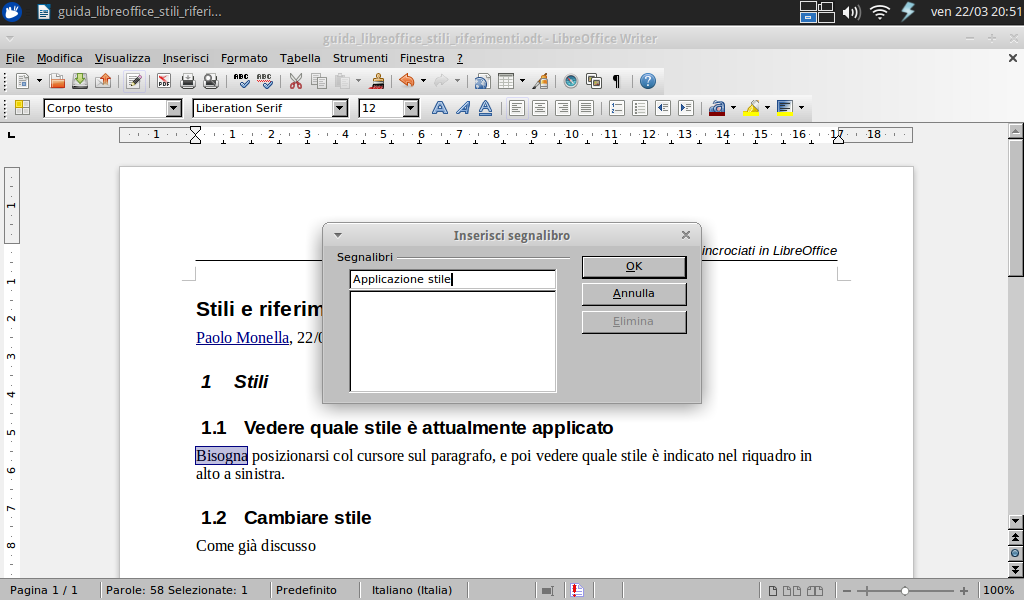1024x600 pixels.
Task: Open the Inserisci menu
Action: pos(185,58)
